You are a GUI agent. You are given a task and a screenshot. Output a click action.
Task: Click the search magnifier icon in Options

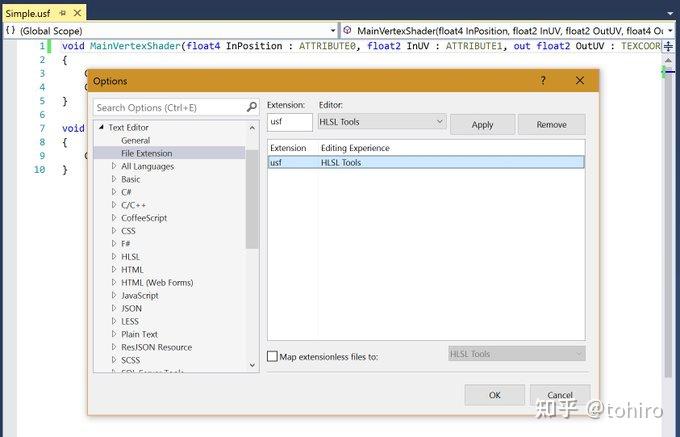pyautogui.click(x=252, y=107)
